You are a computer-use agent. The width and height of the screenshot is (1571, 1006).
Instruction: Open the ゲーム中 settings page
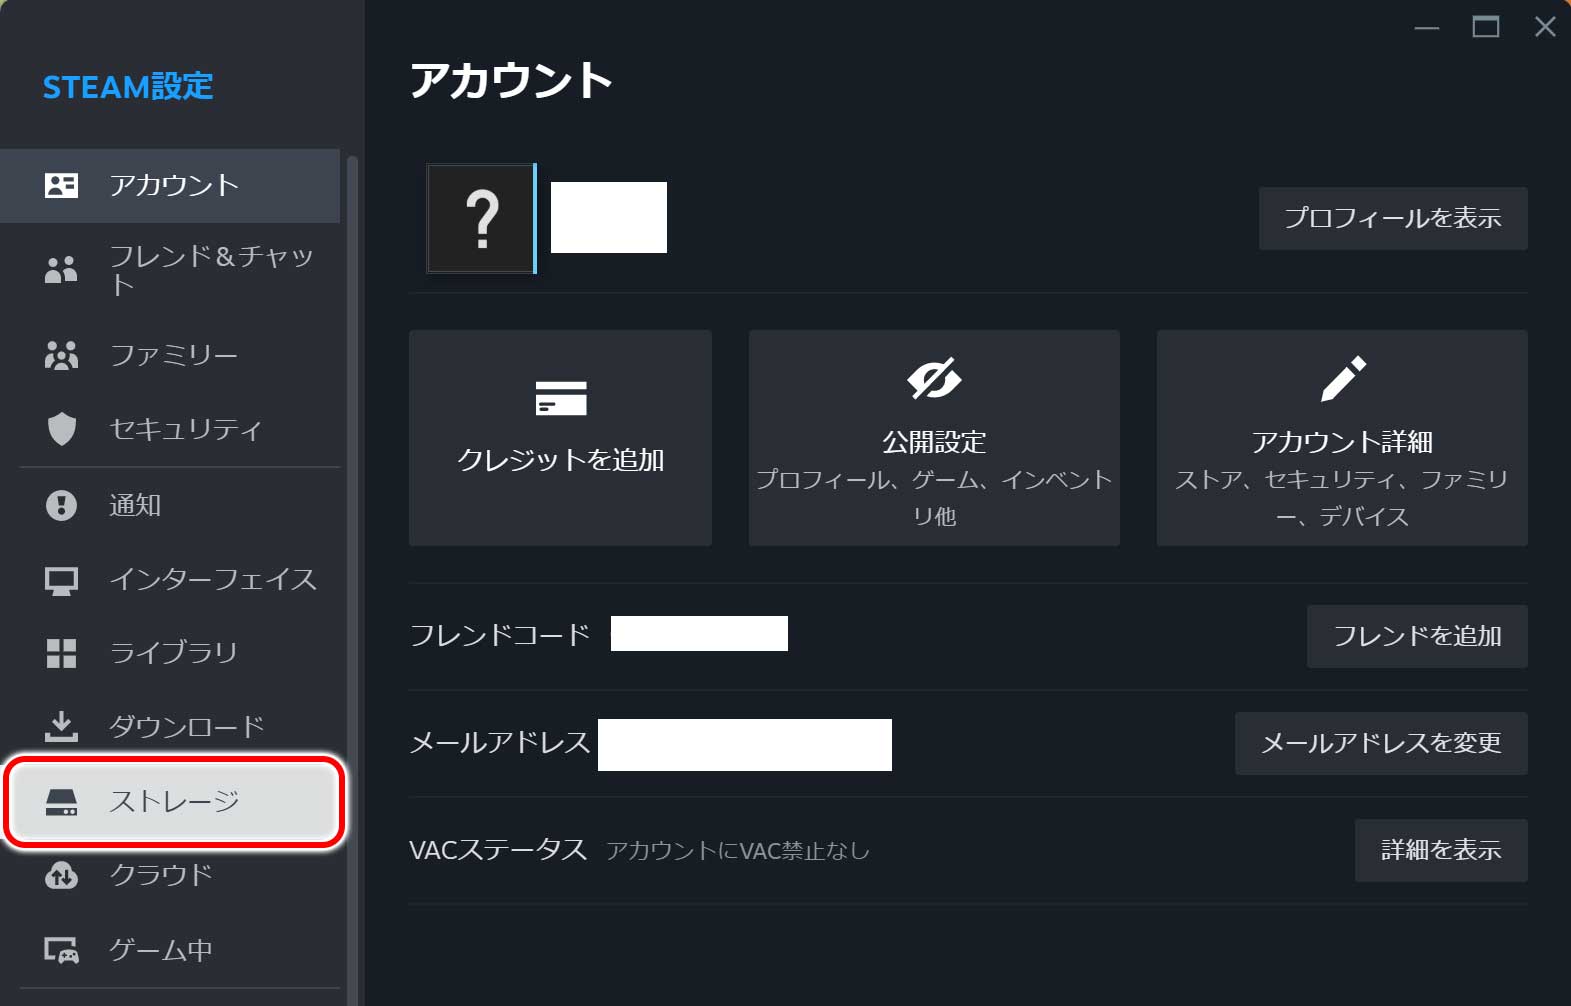[x=170, y=950]
